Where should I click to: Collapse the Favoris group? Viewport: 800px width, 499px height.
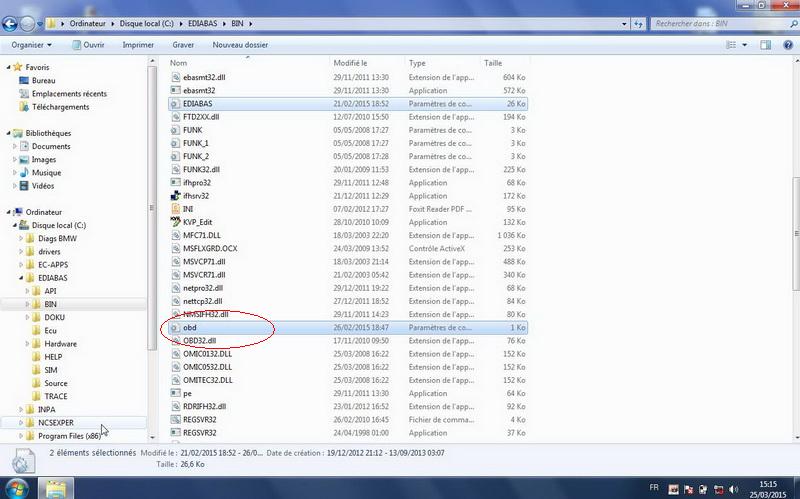[x=8, y=67]
